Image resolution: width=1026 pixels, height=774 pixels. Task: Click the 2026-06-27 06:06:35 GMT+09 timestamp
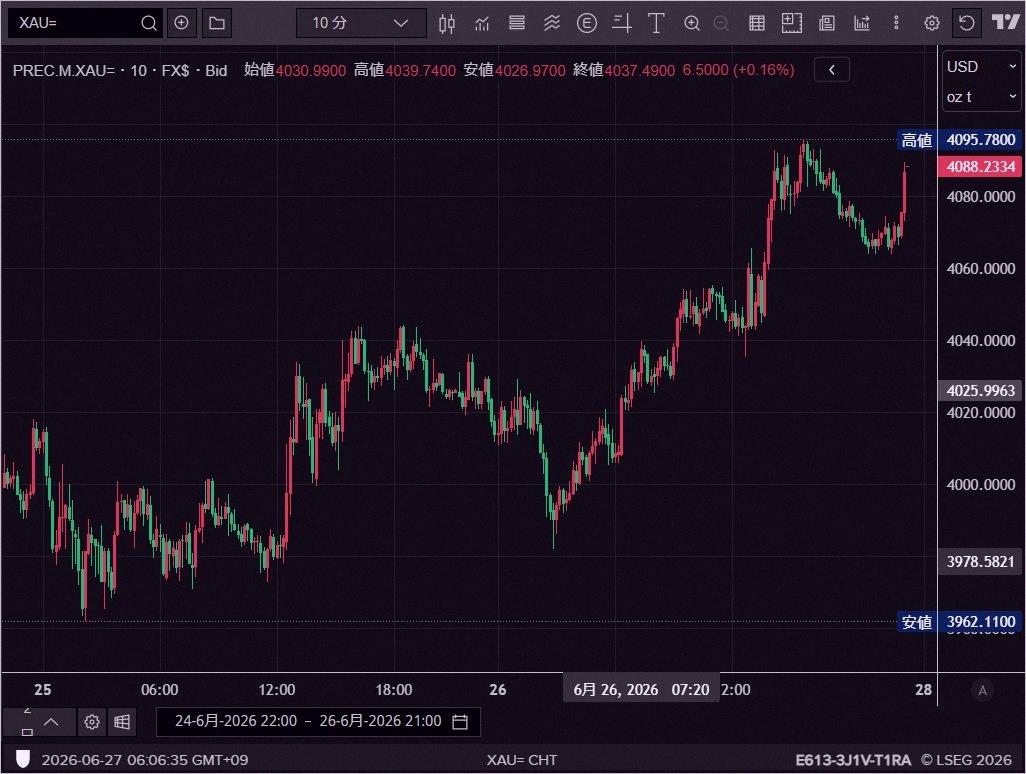point(145,760)
